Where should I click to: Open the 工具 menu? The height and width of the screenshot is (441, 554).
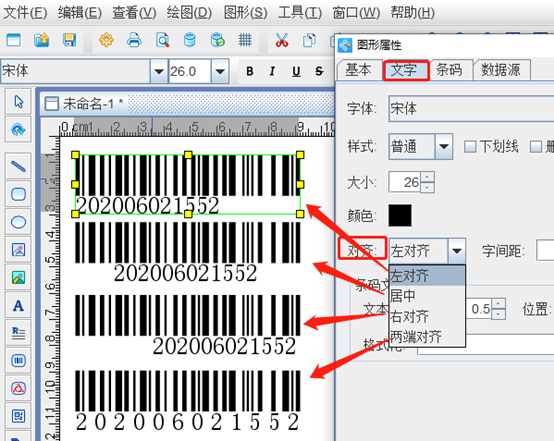(300, 13)
